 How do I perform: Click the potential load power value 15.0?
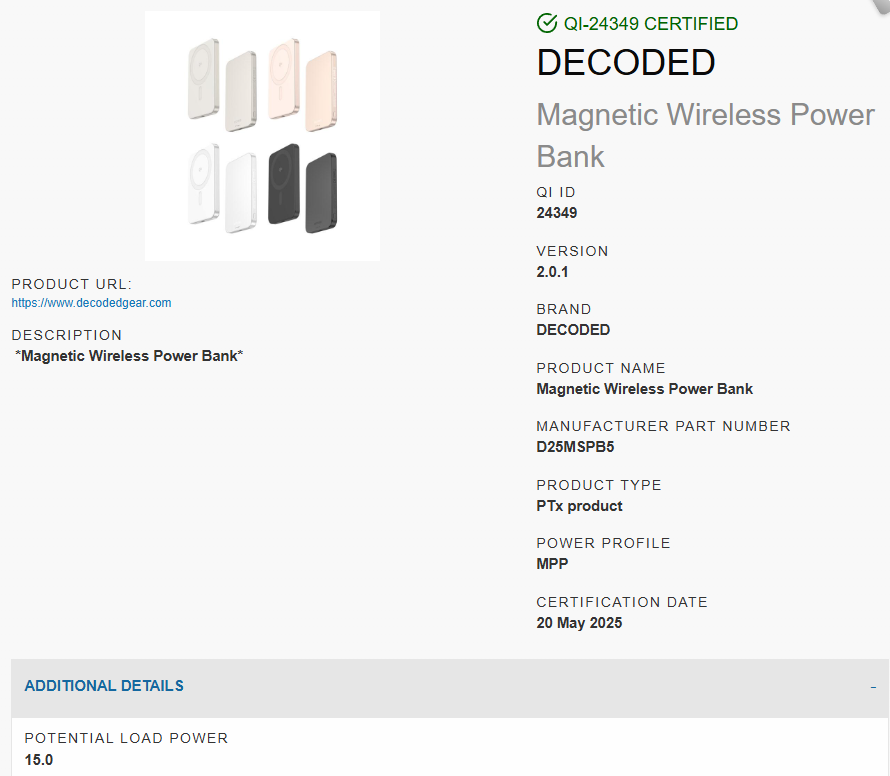39,760
